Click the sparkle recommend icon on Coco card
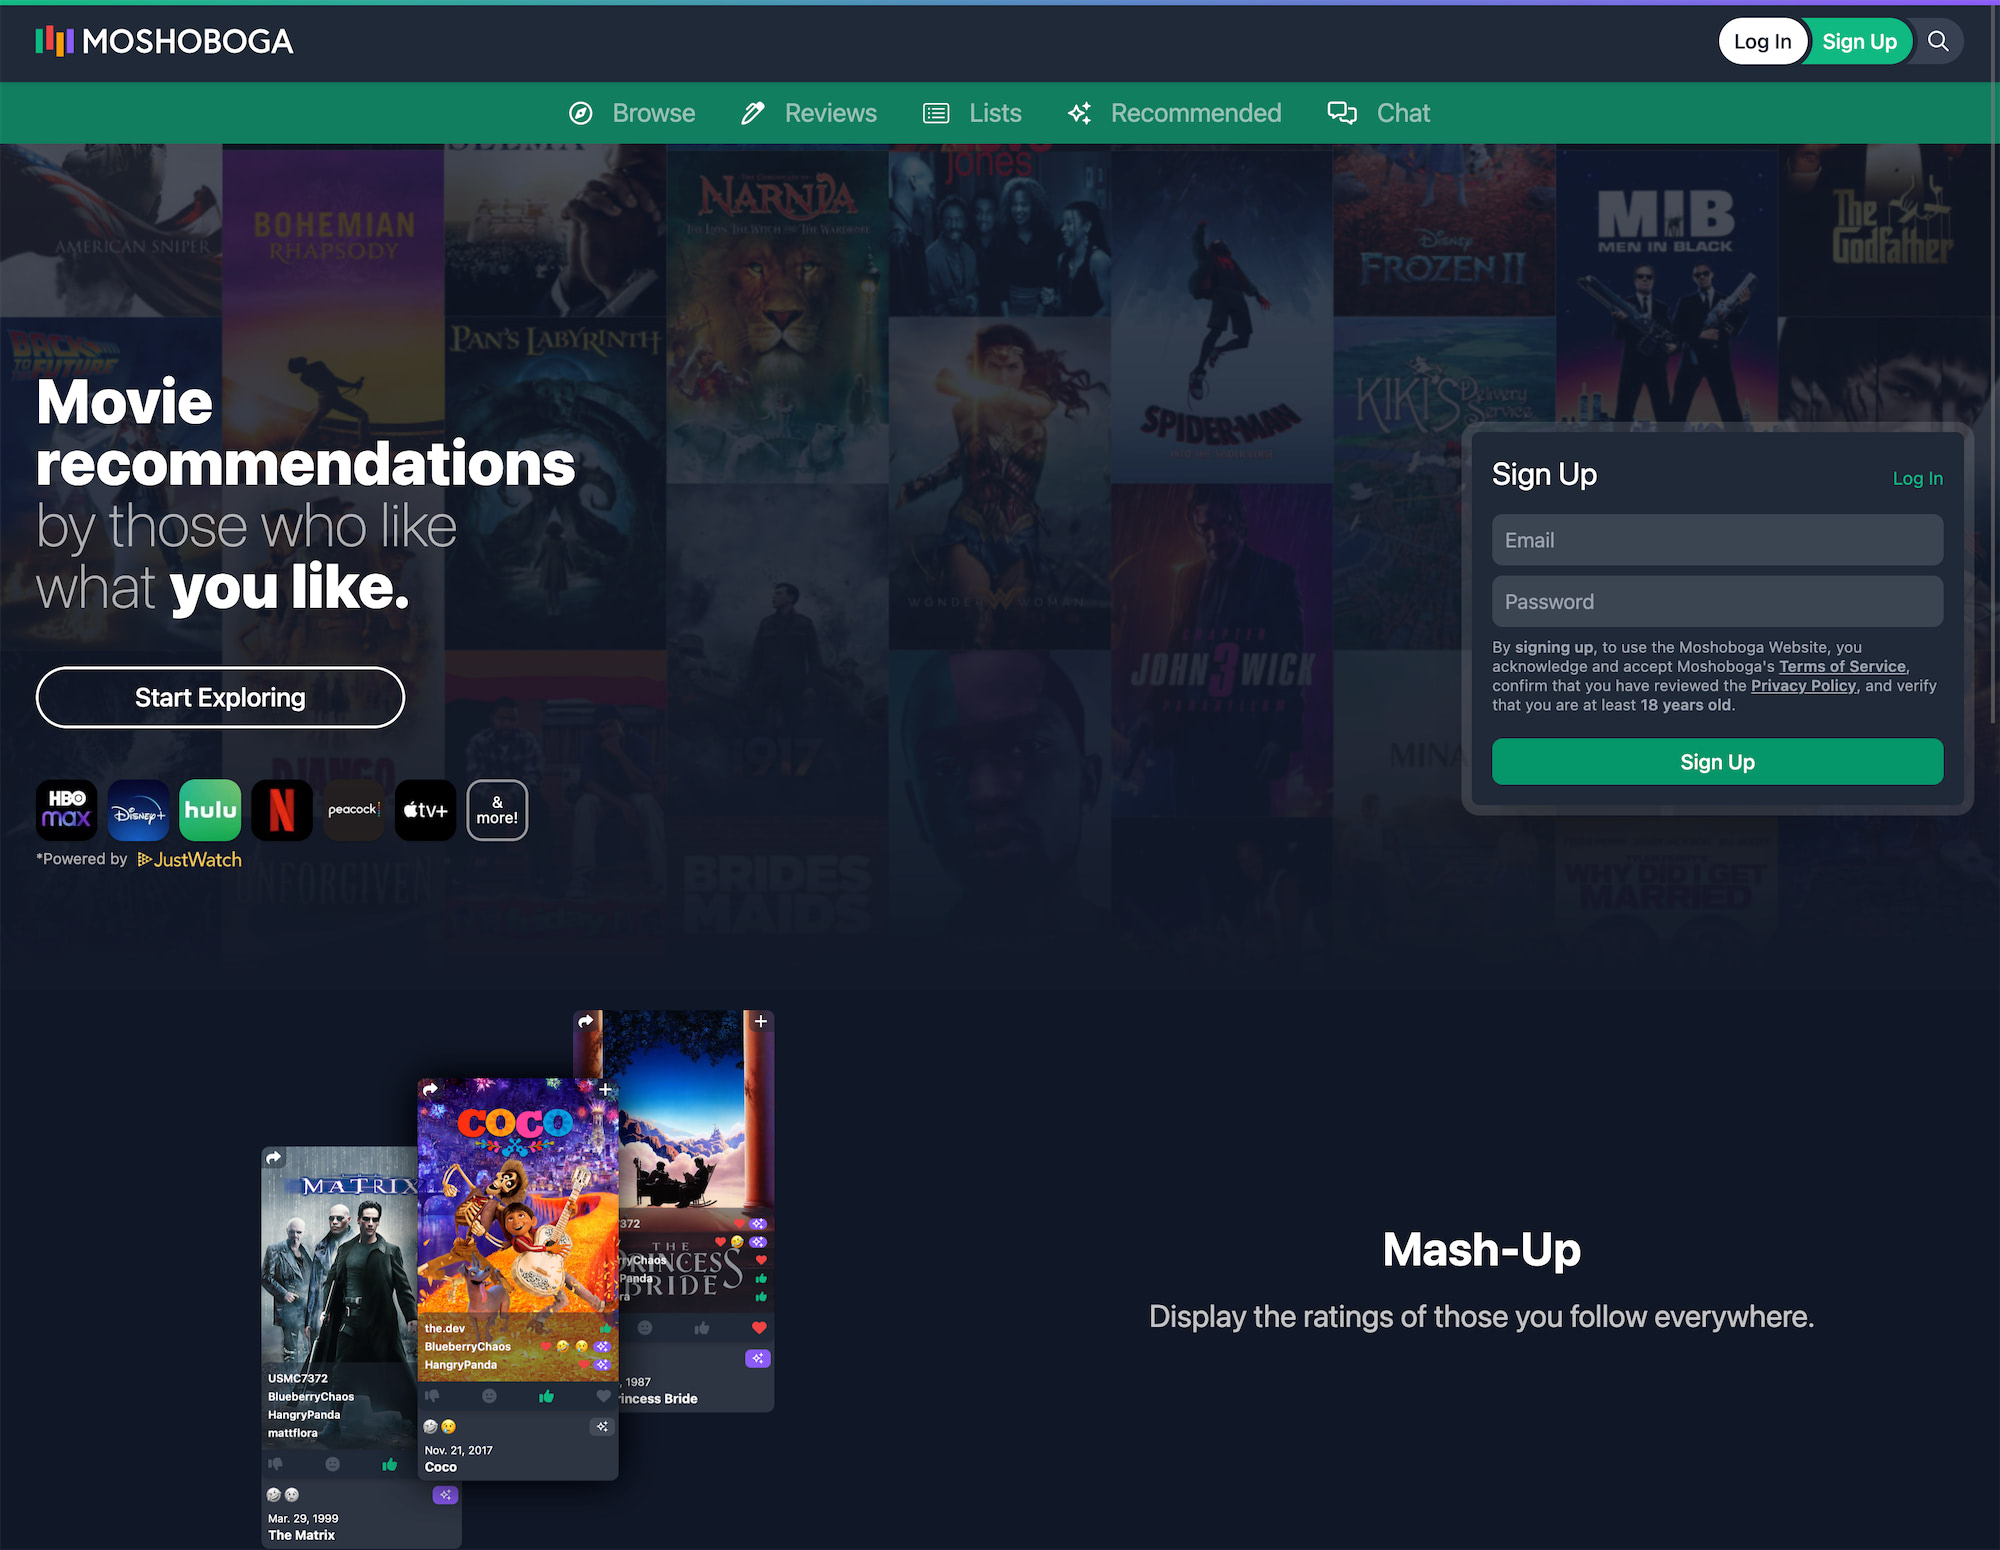The image size is (2000, 1550). coord(602,1427)
